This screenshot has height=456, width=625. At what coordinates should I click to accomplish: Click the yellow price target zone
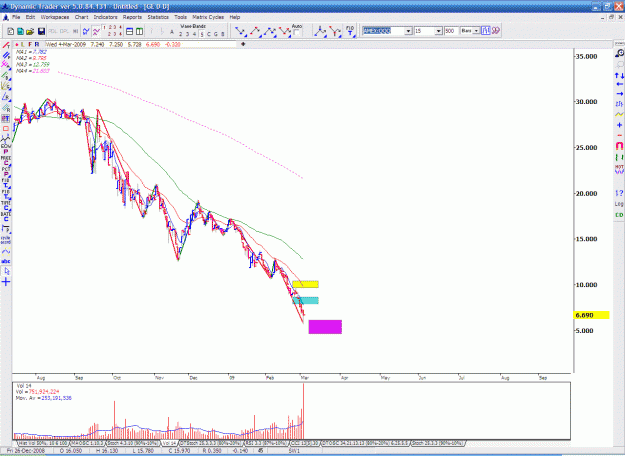coord(305,284)
